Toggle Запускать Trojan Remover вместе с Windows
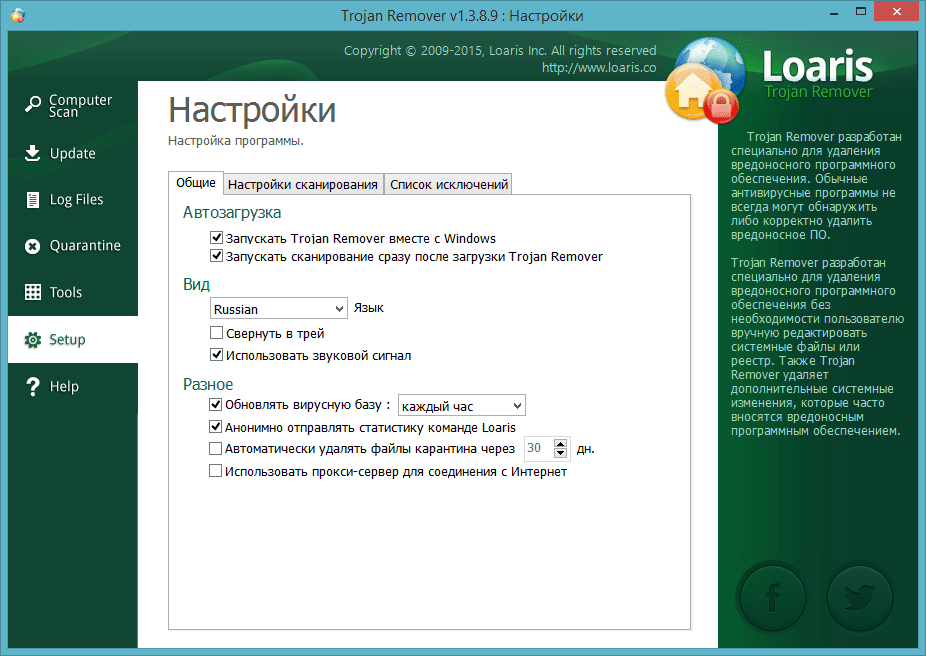The height and width of the screenshot is (656, 926). (x=216, y=238)
